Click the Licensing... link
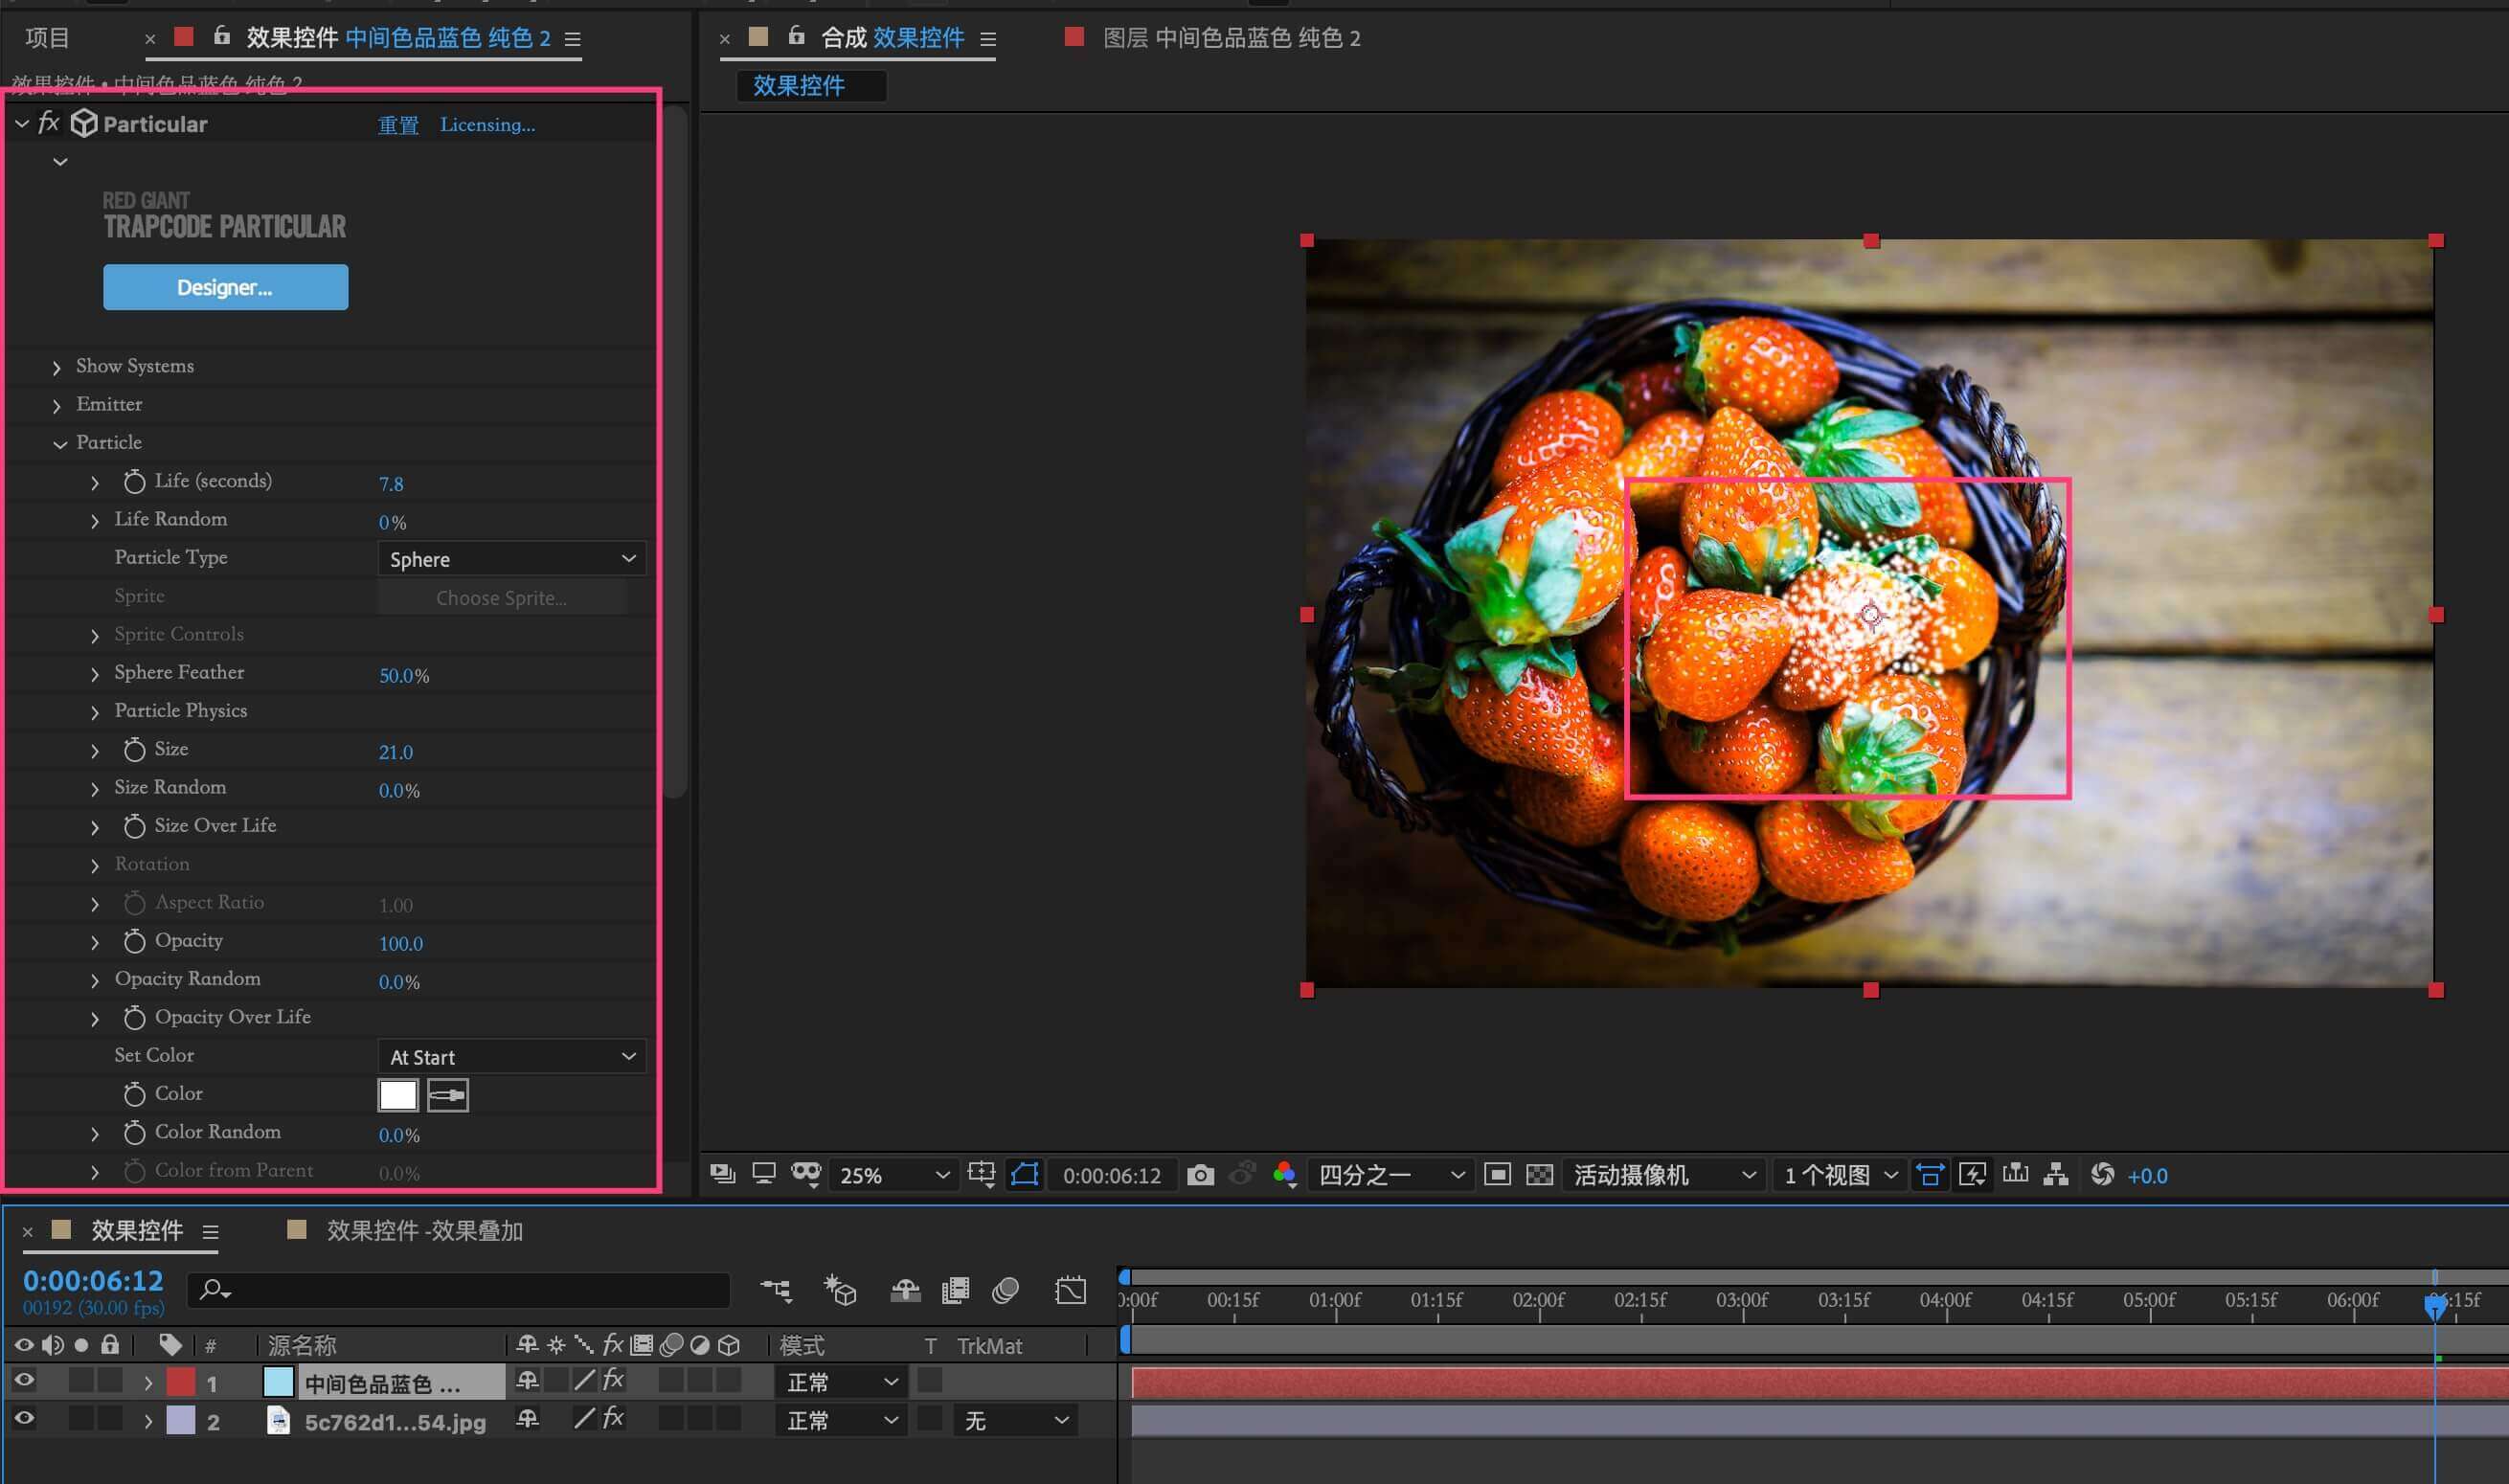 pos(487,125)
